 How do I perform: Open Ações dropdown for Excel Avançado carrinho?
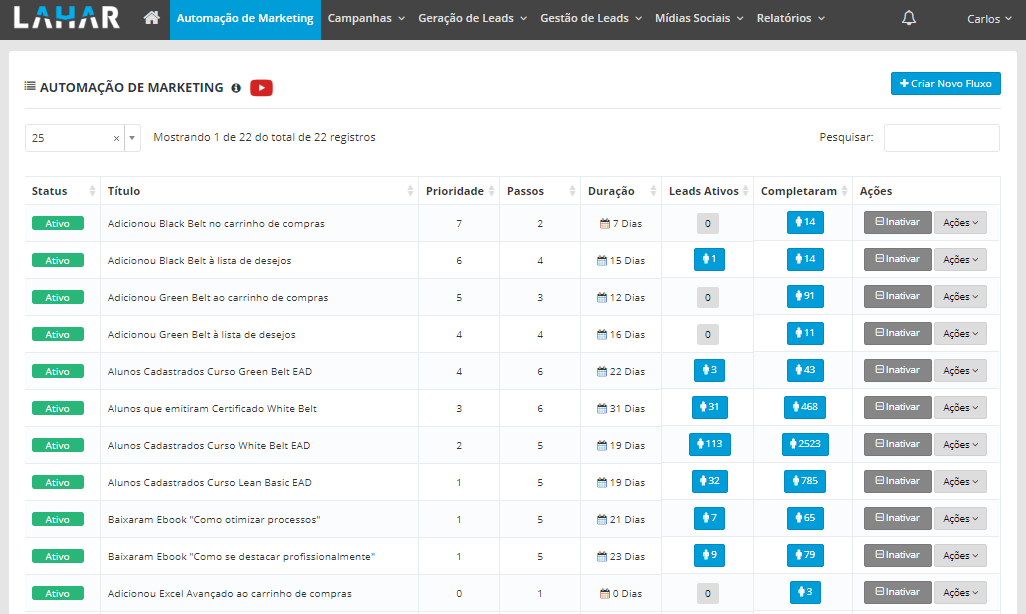(x=960, y=592)
